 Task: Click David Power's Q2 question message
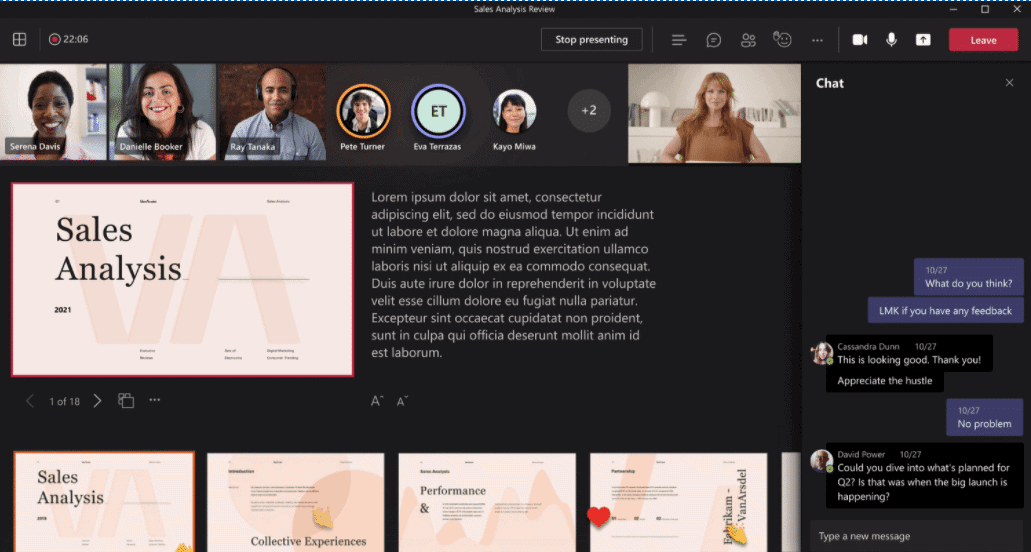(x=924, y=475)
